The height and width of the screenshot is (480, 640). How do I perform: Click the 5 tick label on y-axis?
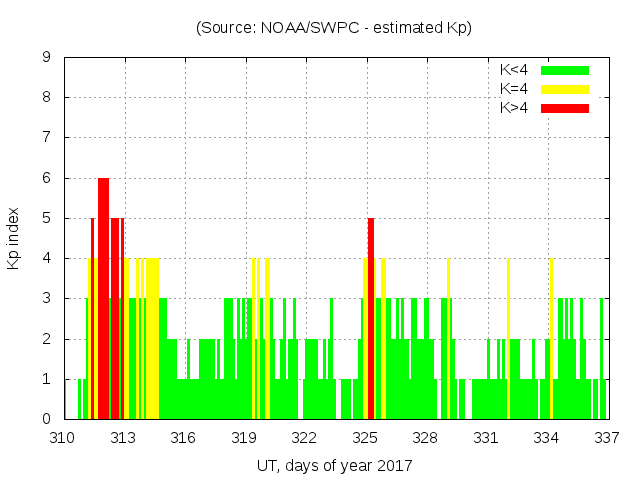click(48, 218)
